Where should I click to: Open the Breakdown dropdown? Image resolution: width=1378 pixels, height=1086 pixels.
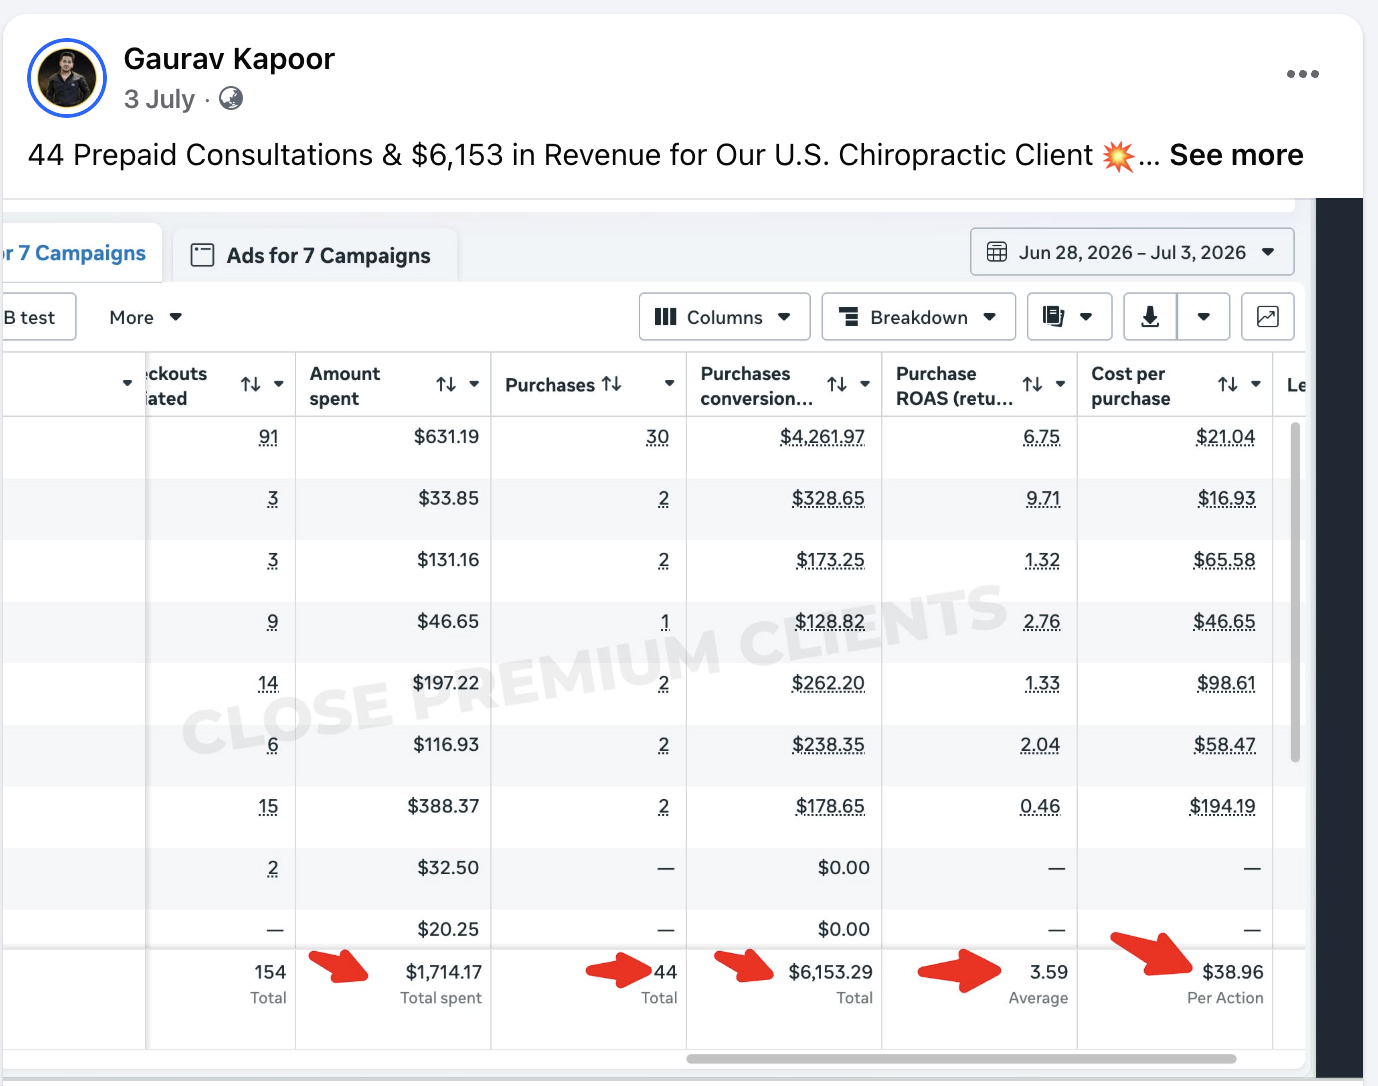(x=918, y=317)
